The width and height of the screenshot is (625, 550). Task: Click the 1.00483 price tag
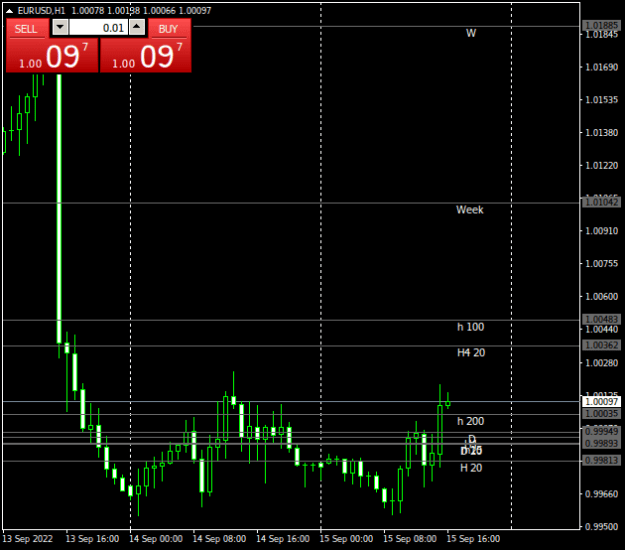(x=601, y=319)
